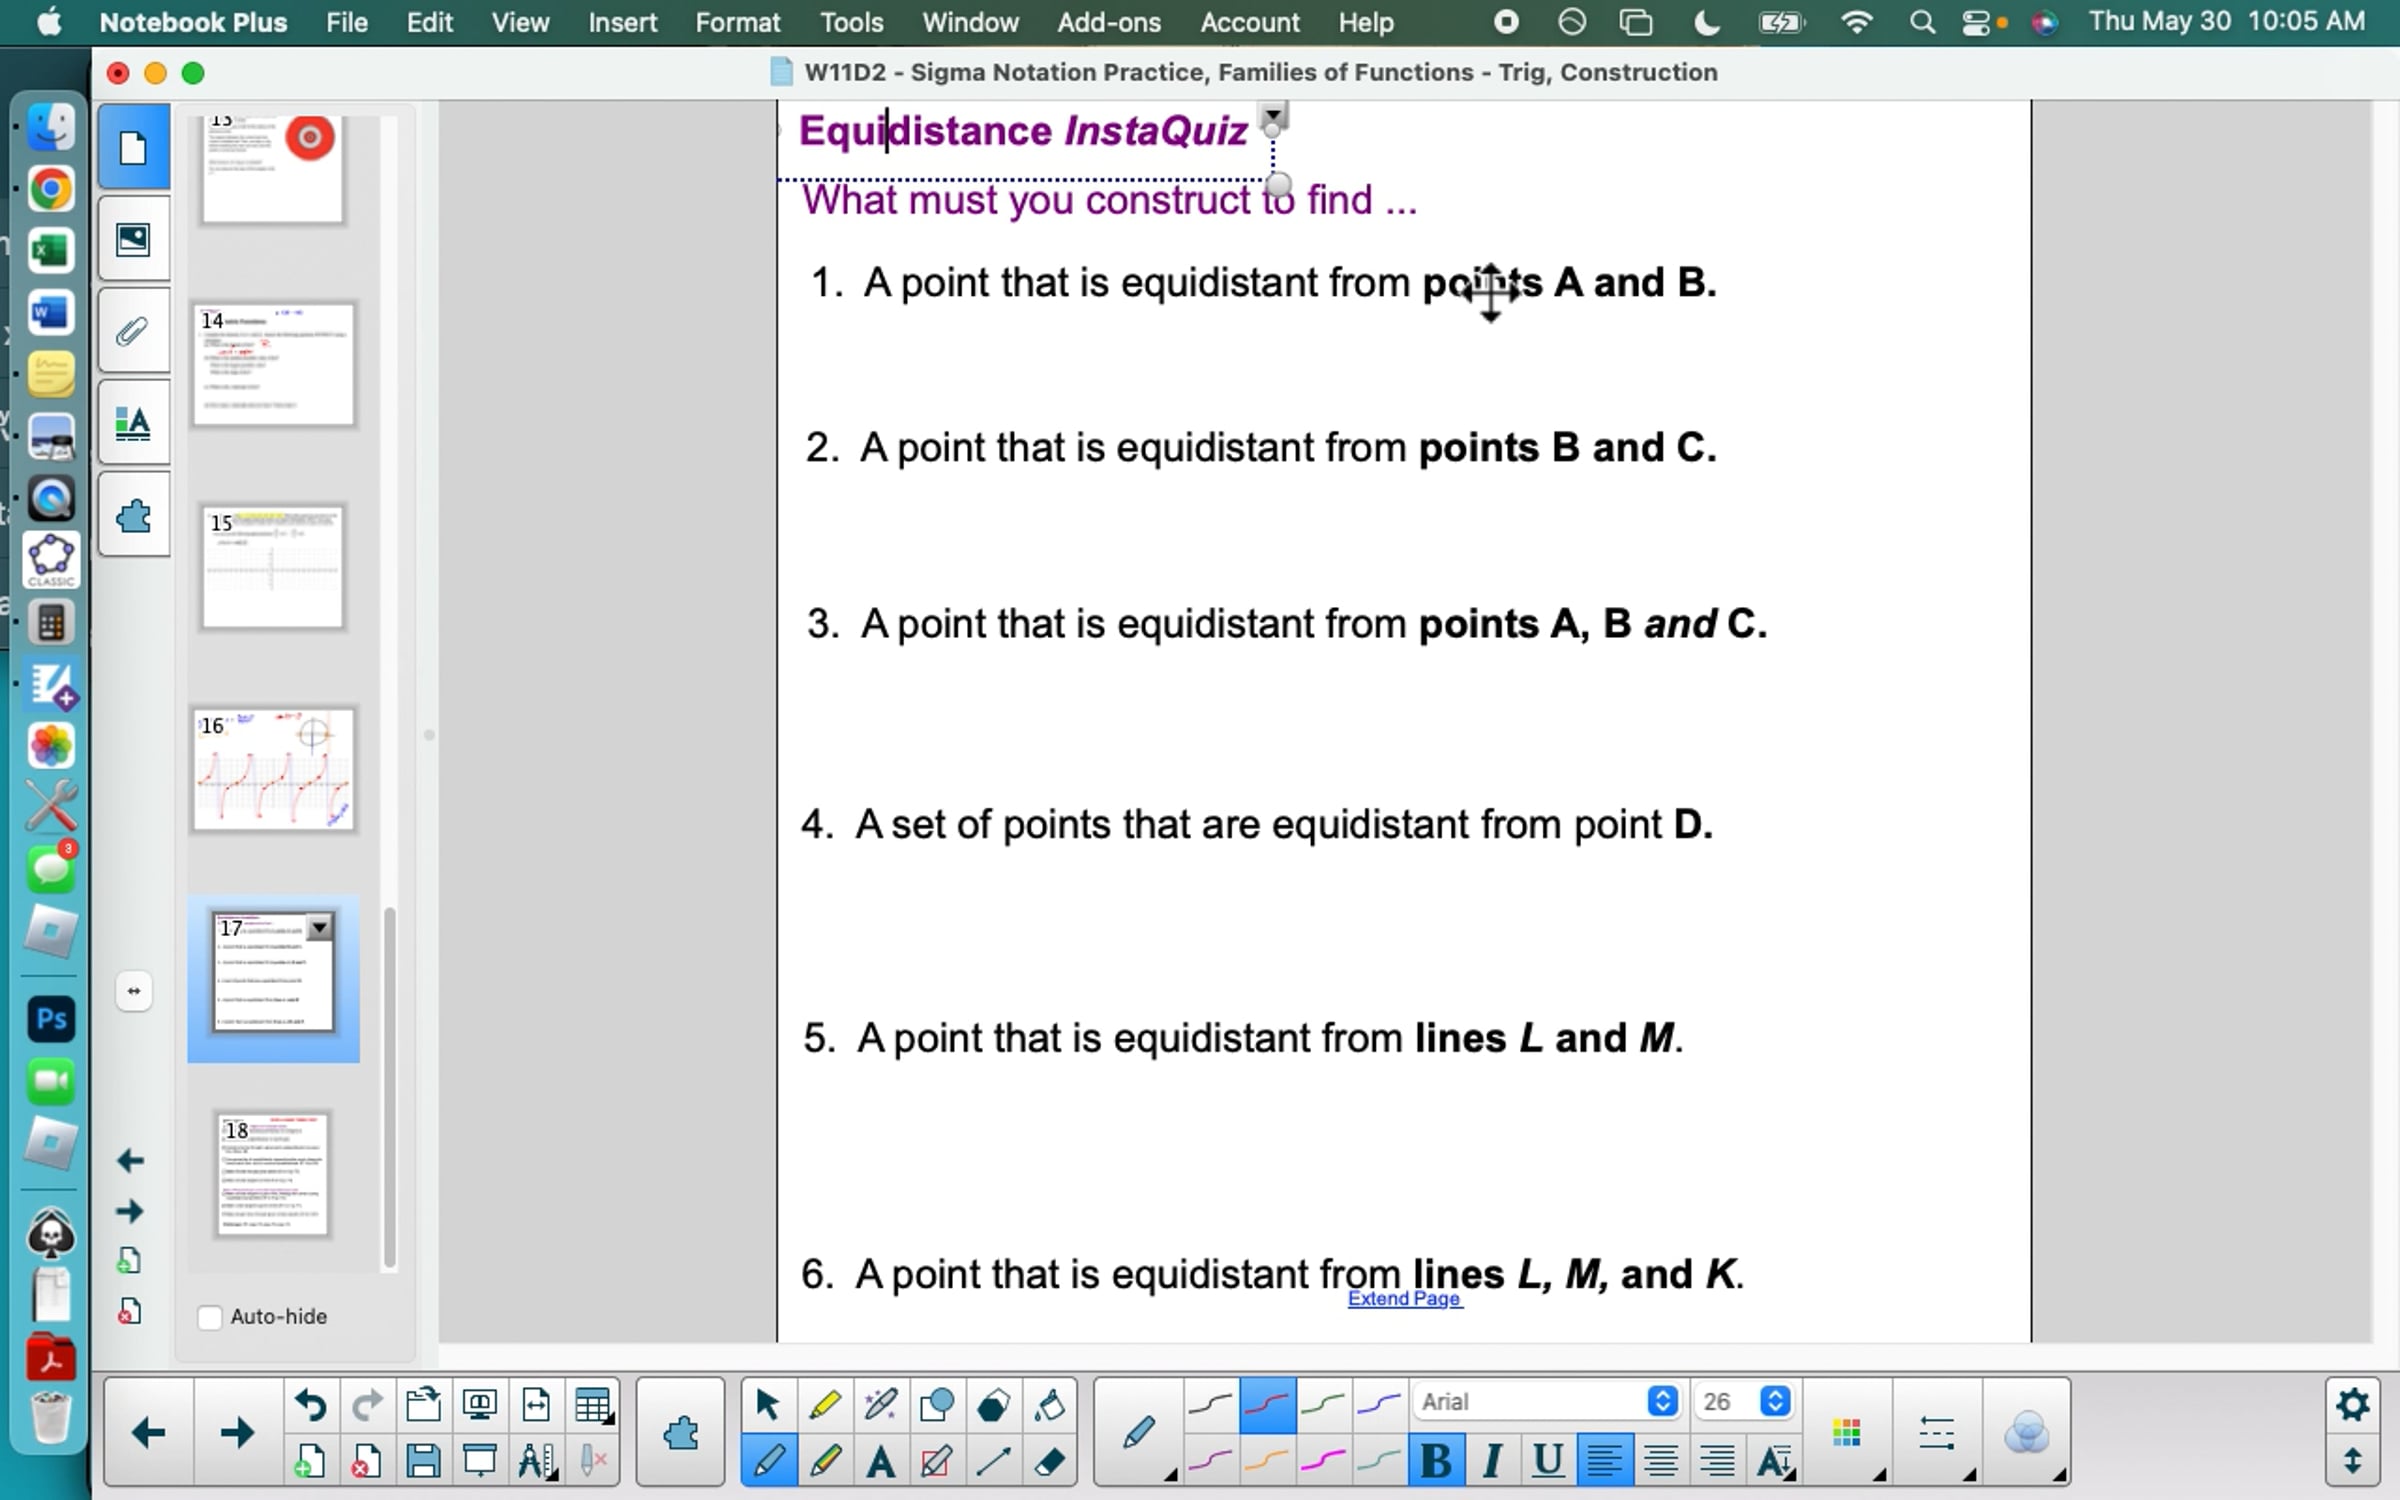Image resolution: width=2400 pixels, height=1500 pixels.
Task: Open page 16 thumbnail with tangent graphs
Action: click(x=273, y=769)
